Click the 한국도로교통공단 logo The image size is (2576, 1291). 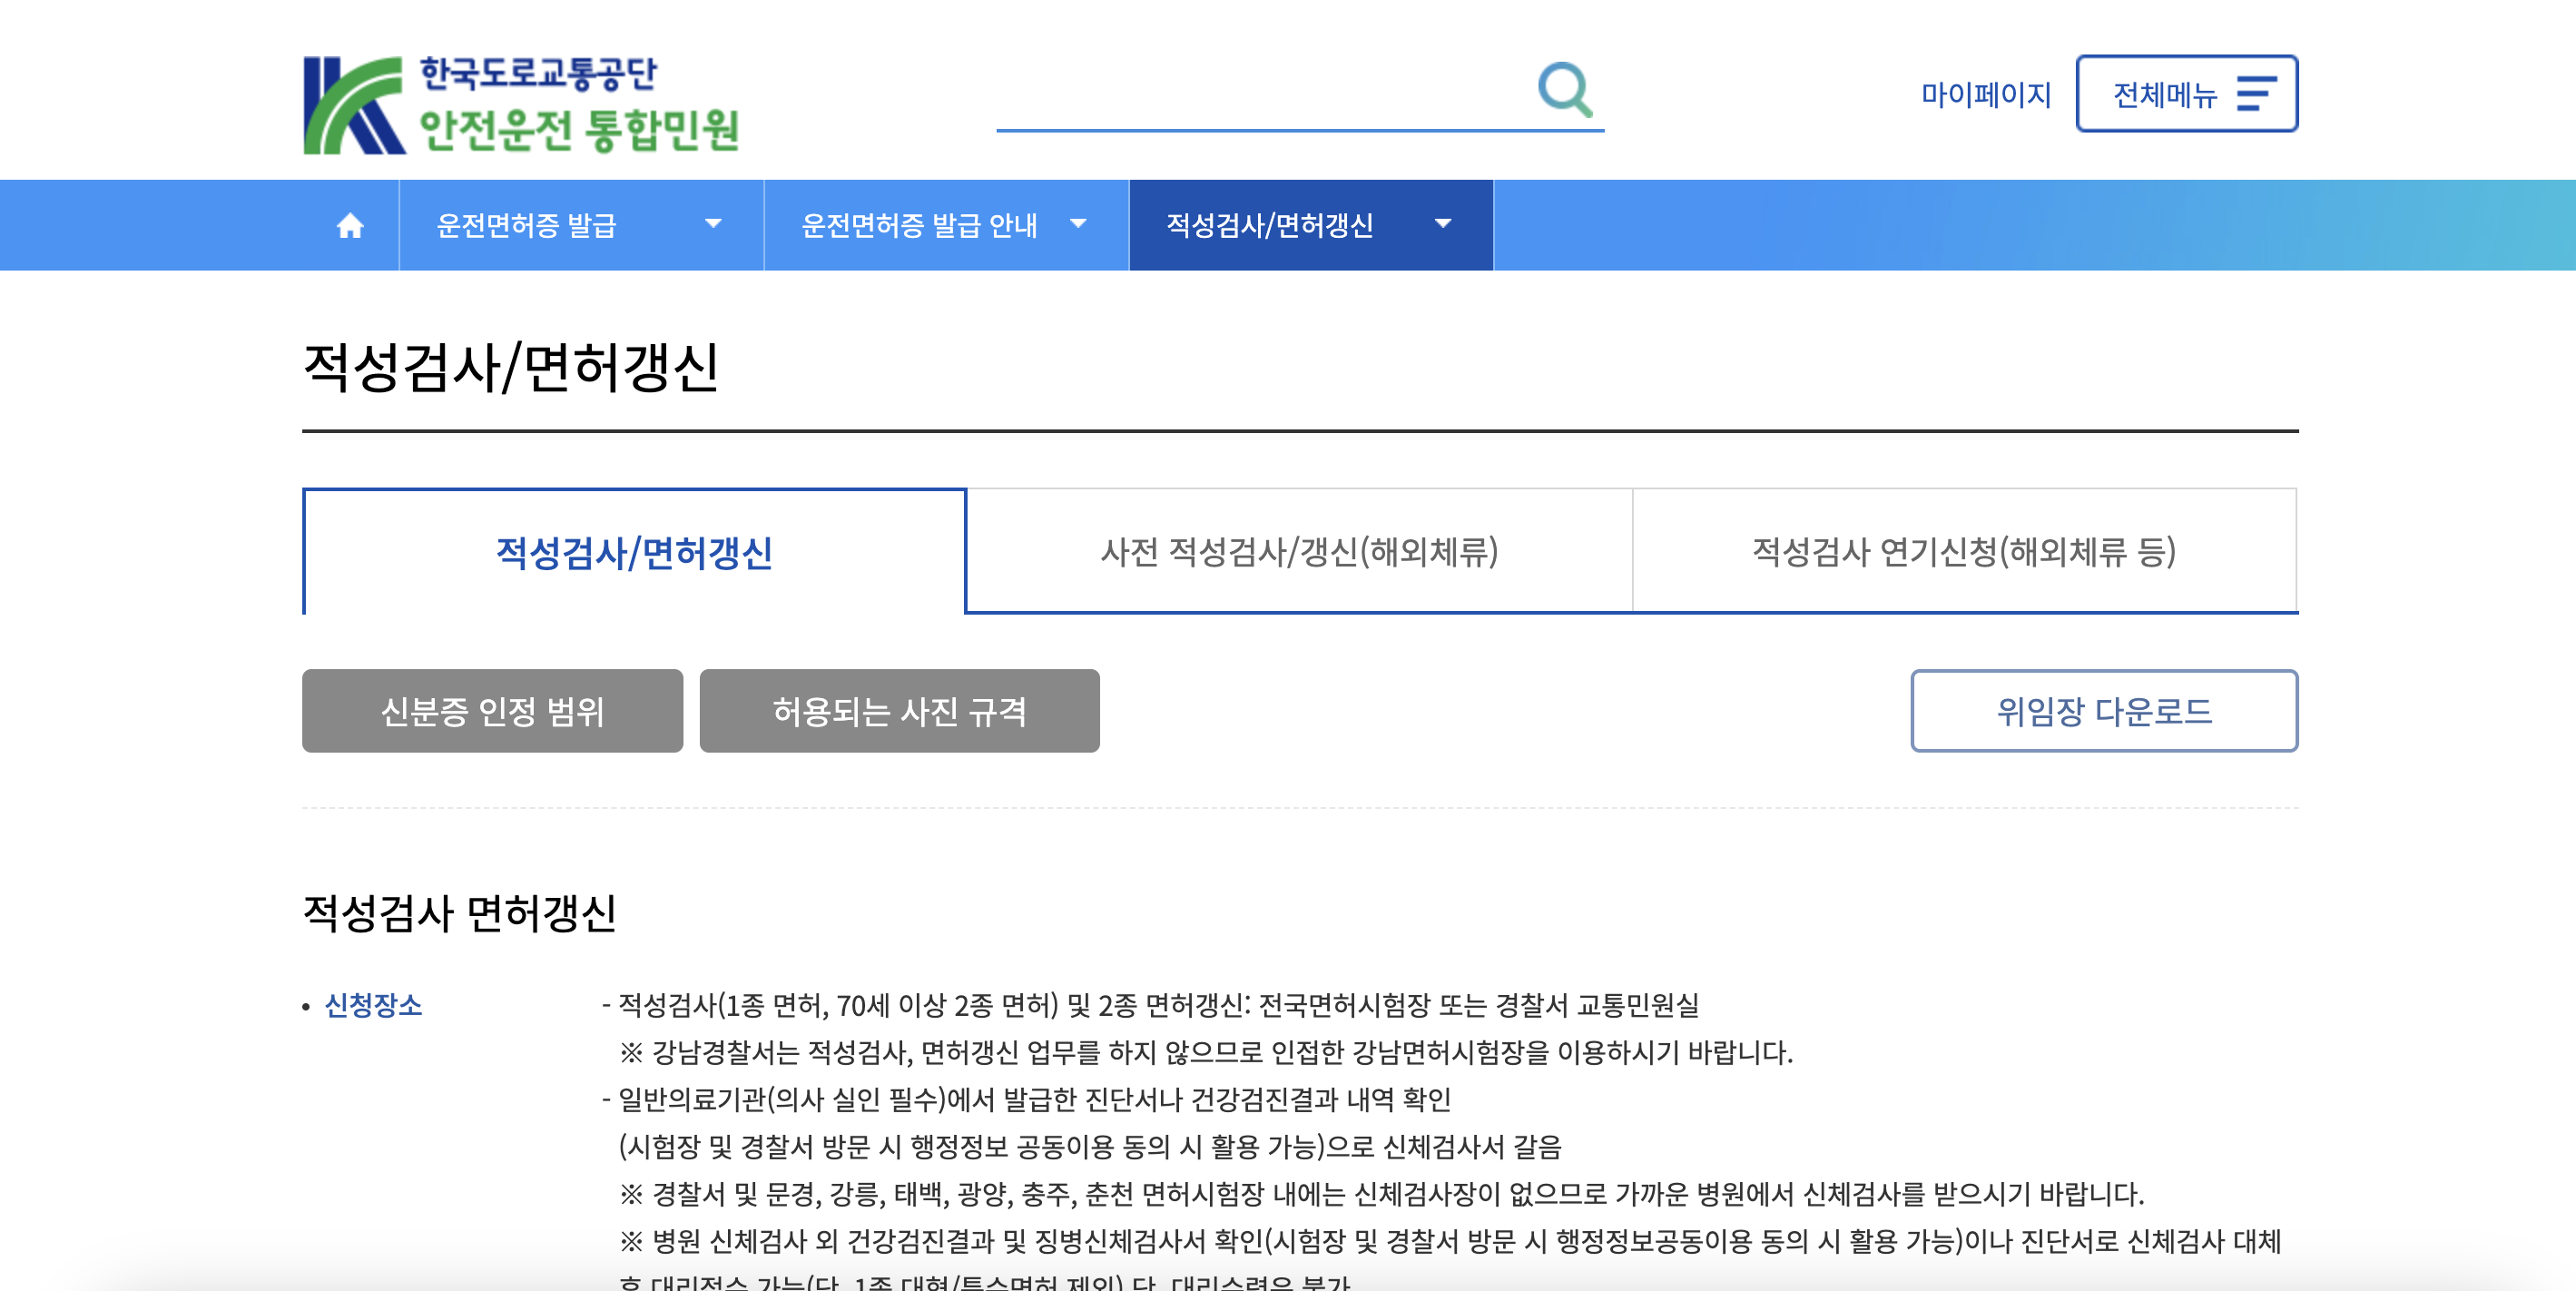(x=520, y=100)
